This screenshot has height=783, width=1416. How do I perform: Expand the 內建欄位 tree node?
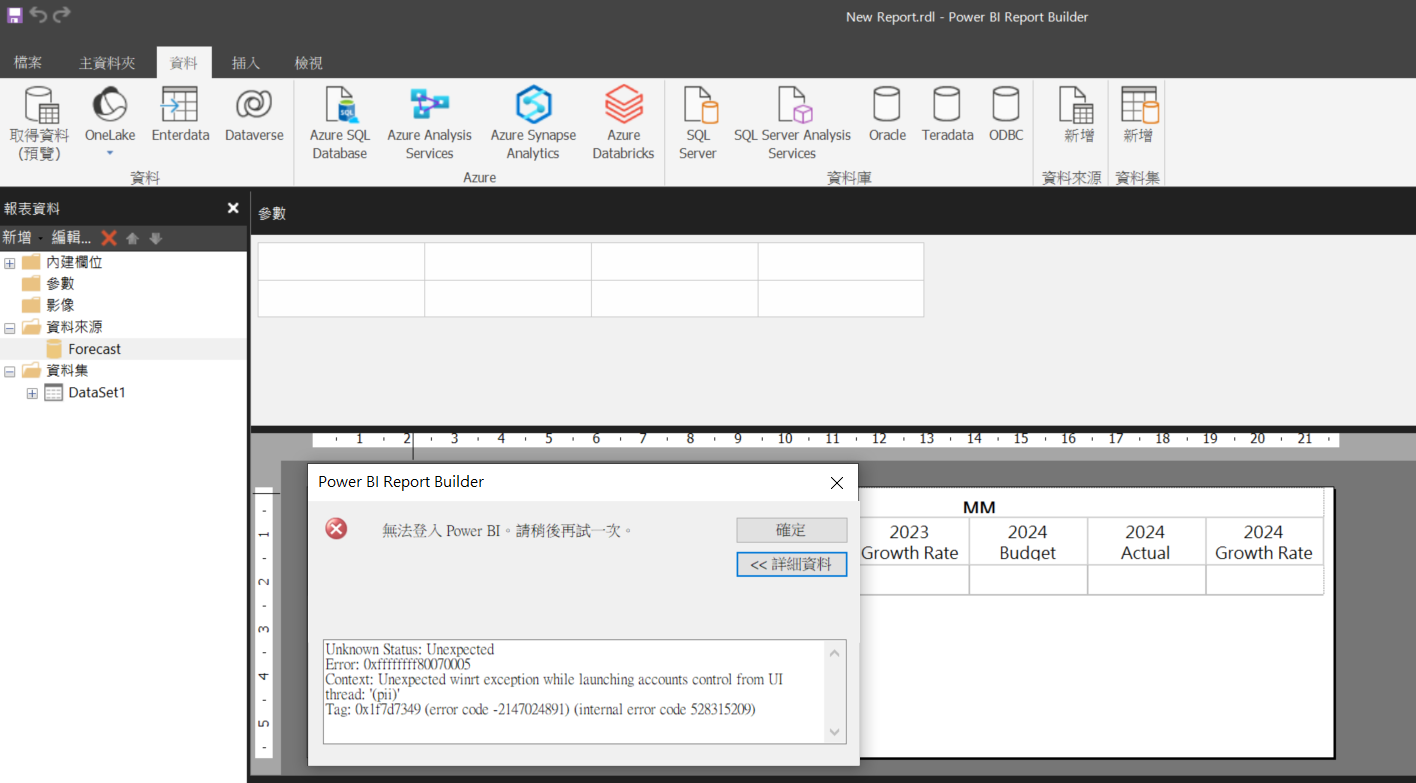(10, 263)
